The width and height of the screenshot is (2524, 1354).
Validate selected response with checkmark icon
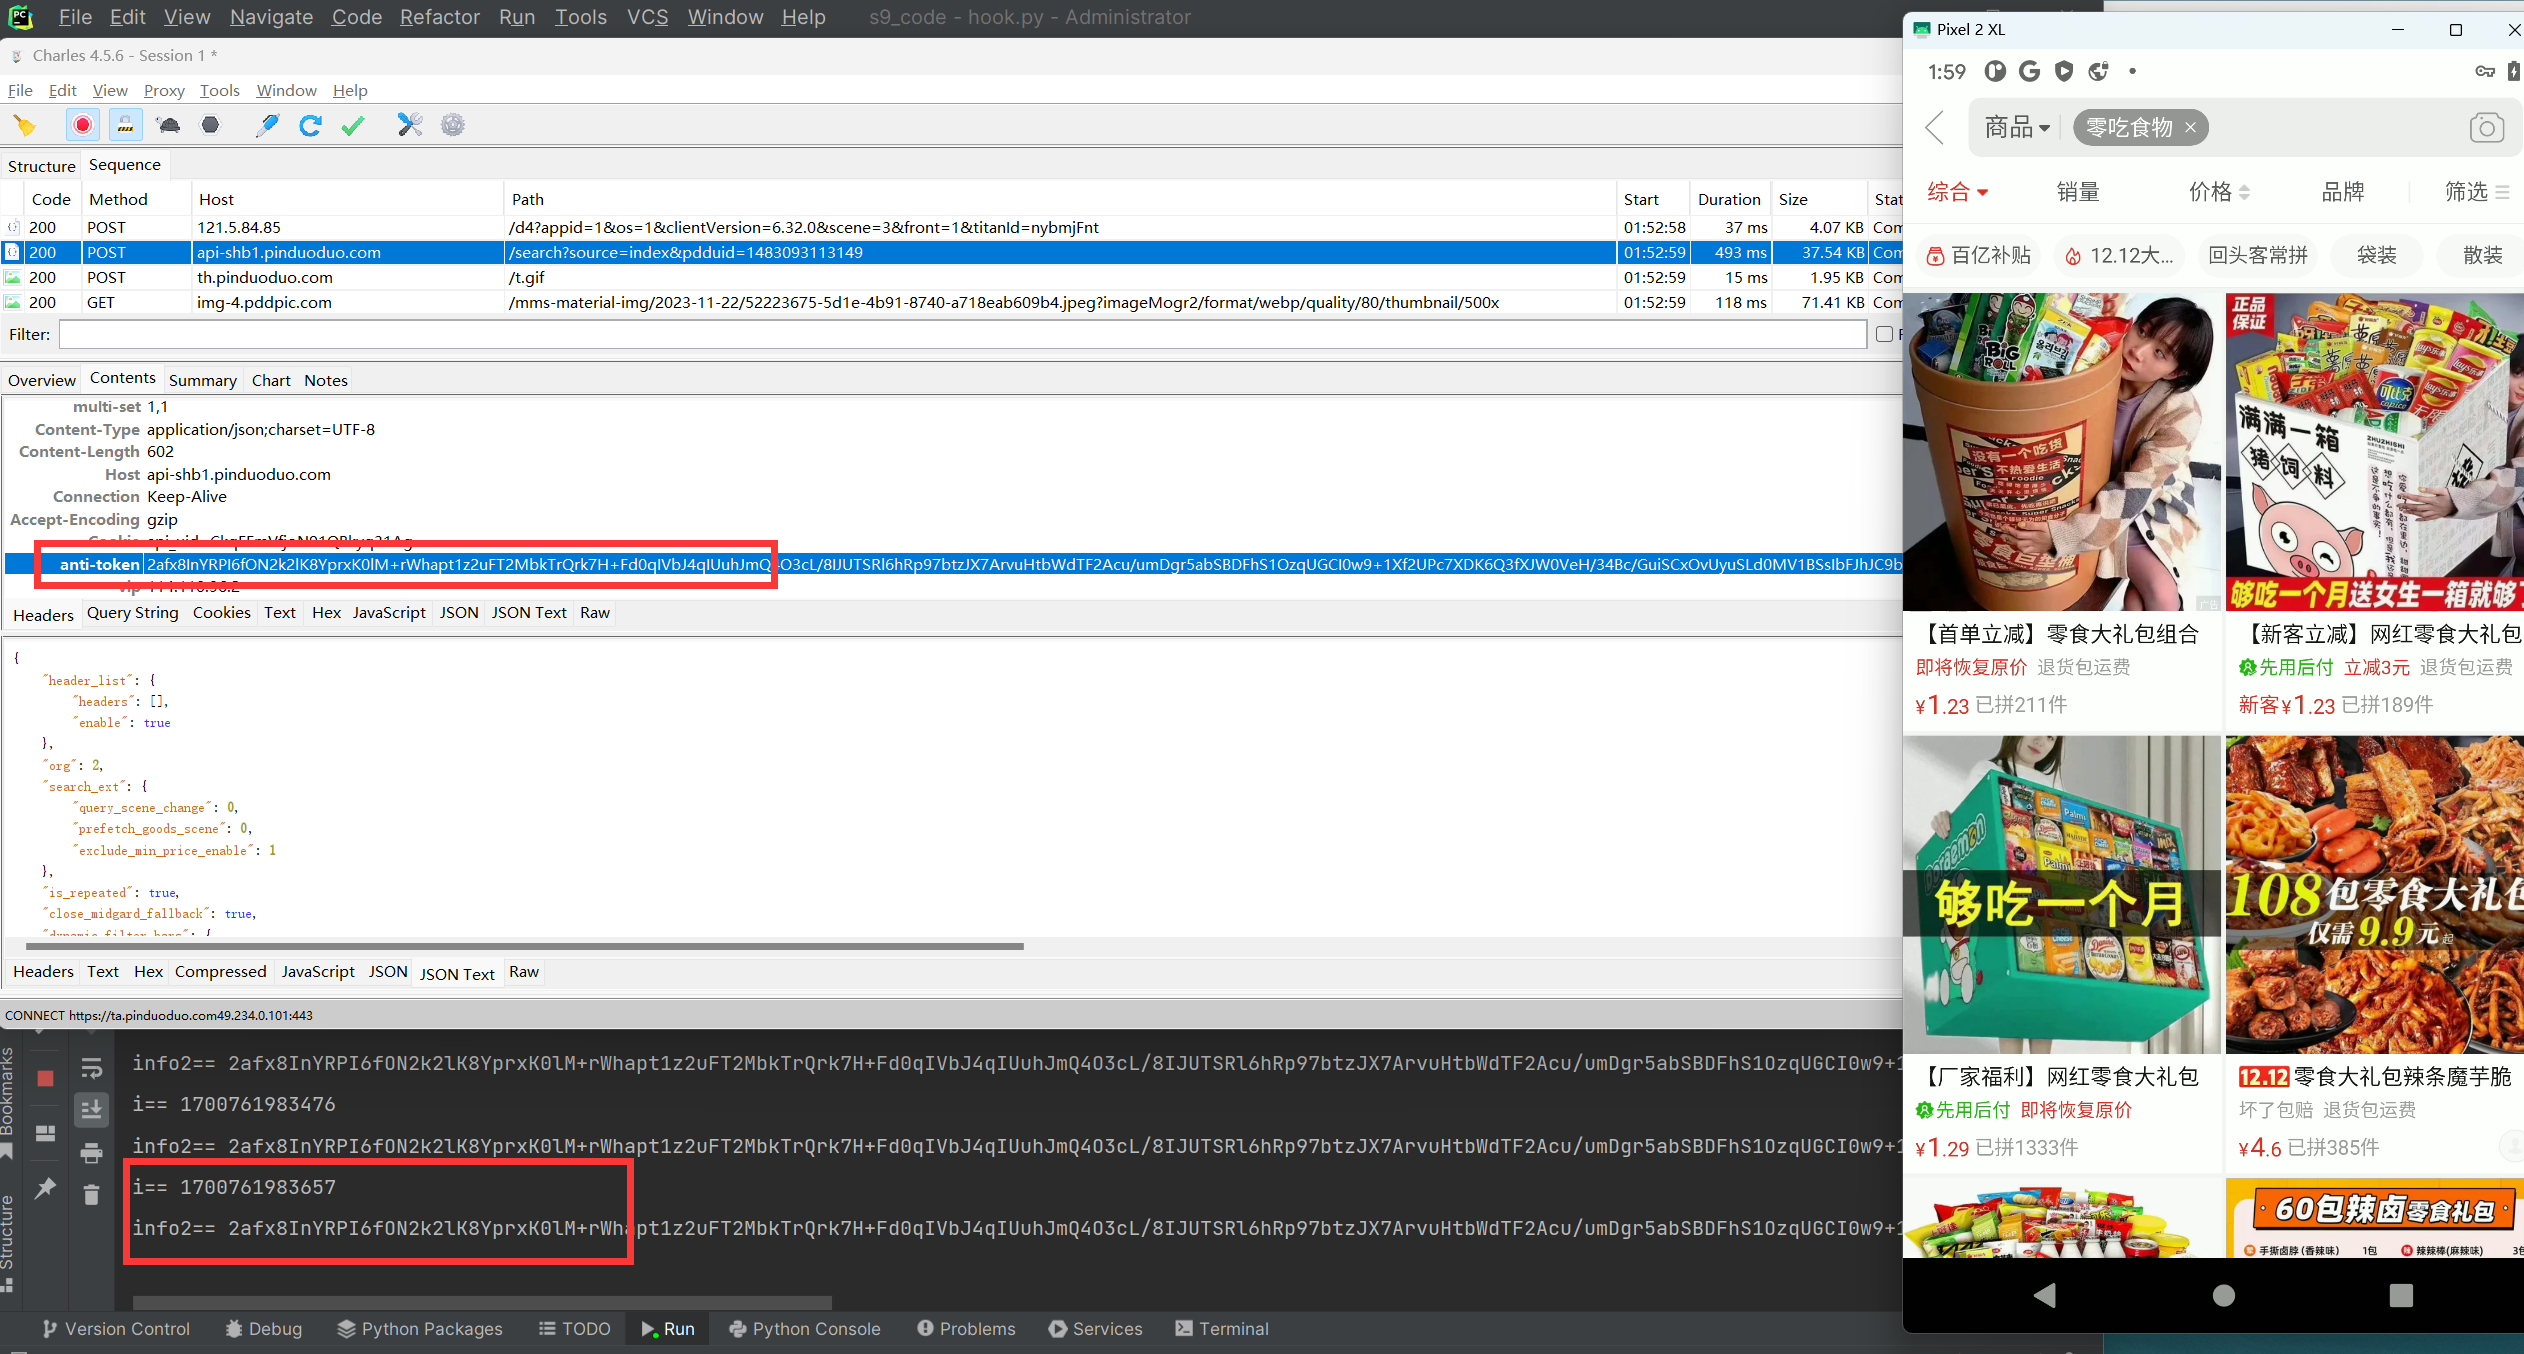tap(352, 125)
